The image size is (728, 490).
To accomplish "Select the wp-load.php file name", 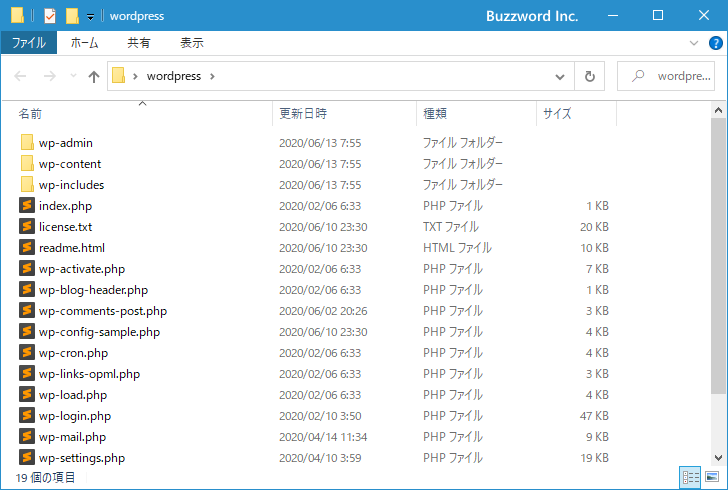I will 73,395.
